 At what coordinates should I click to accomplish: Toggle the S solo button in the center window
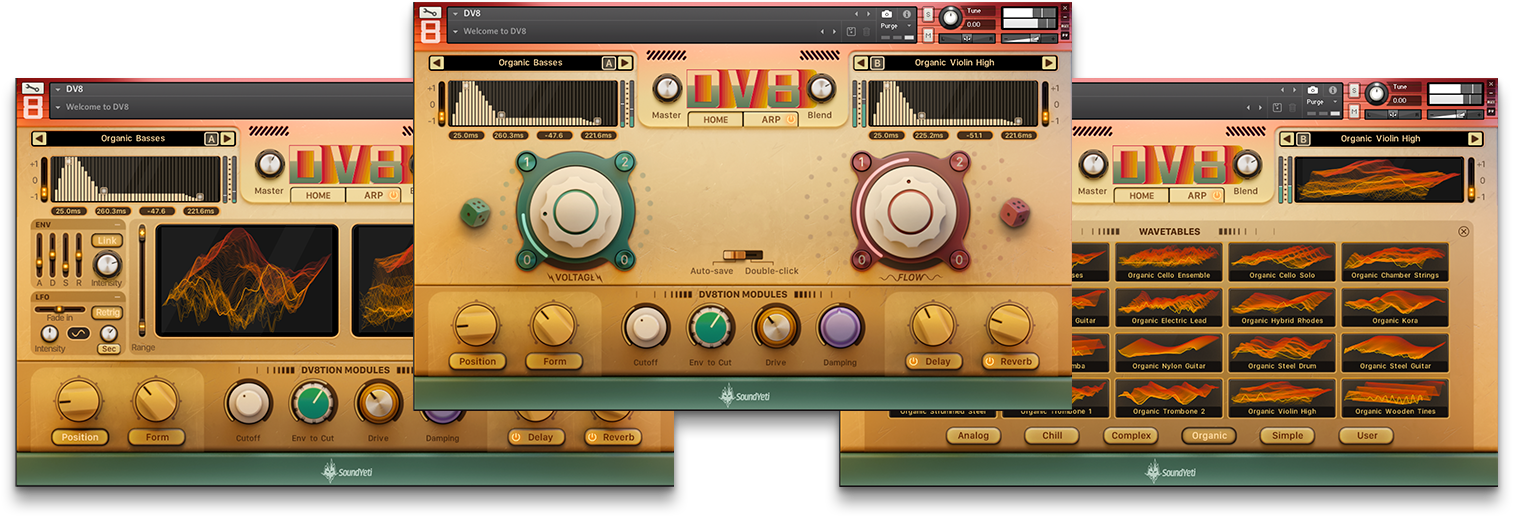pyautogui.click(x=927, y=14)
